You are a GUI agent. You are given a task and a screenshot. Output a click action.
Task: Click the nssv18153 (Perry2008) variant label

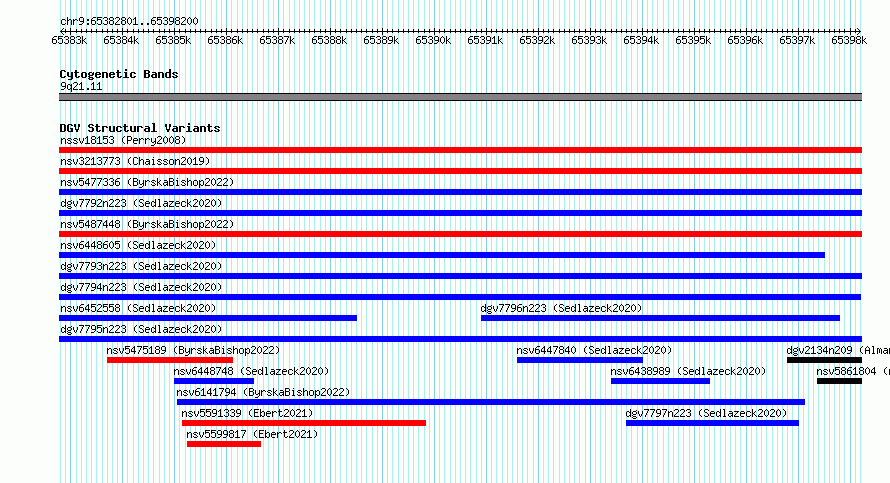(123, 140)
